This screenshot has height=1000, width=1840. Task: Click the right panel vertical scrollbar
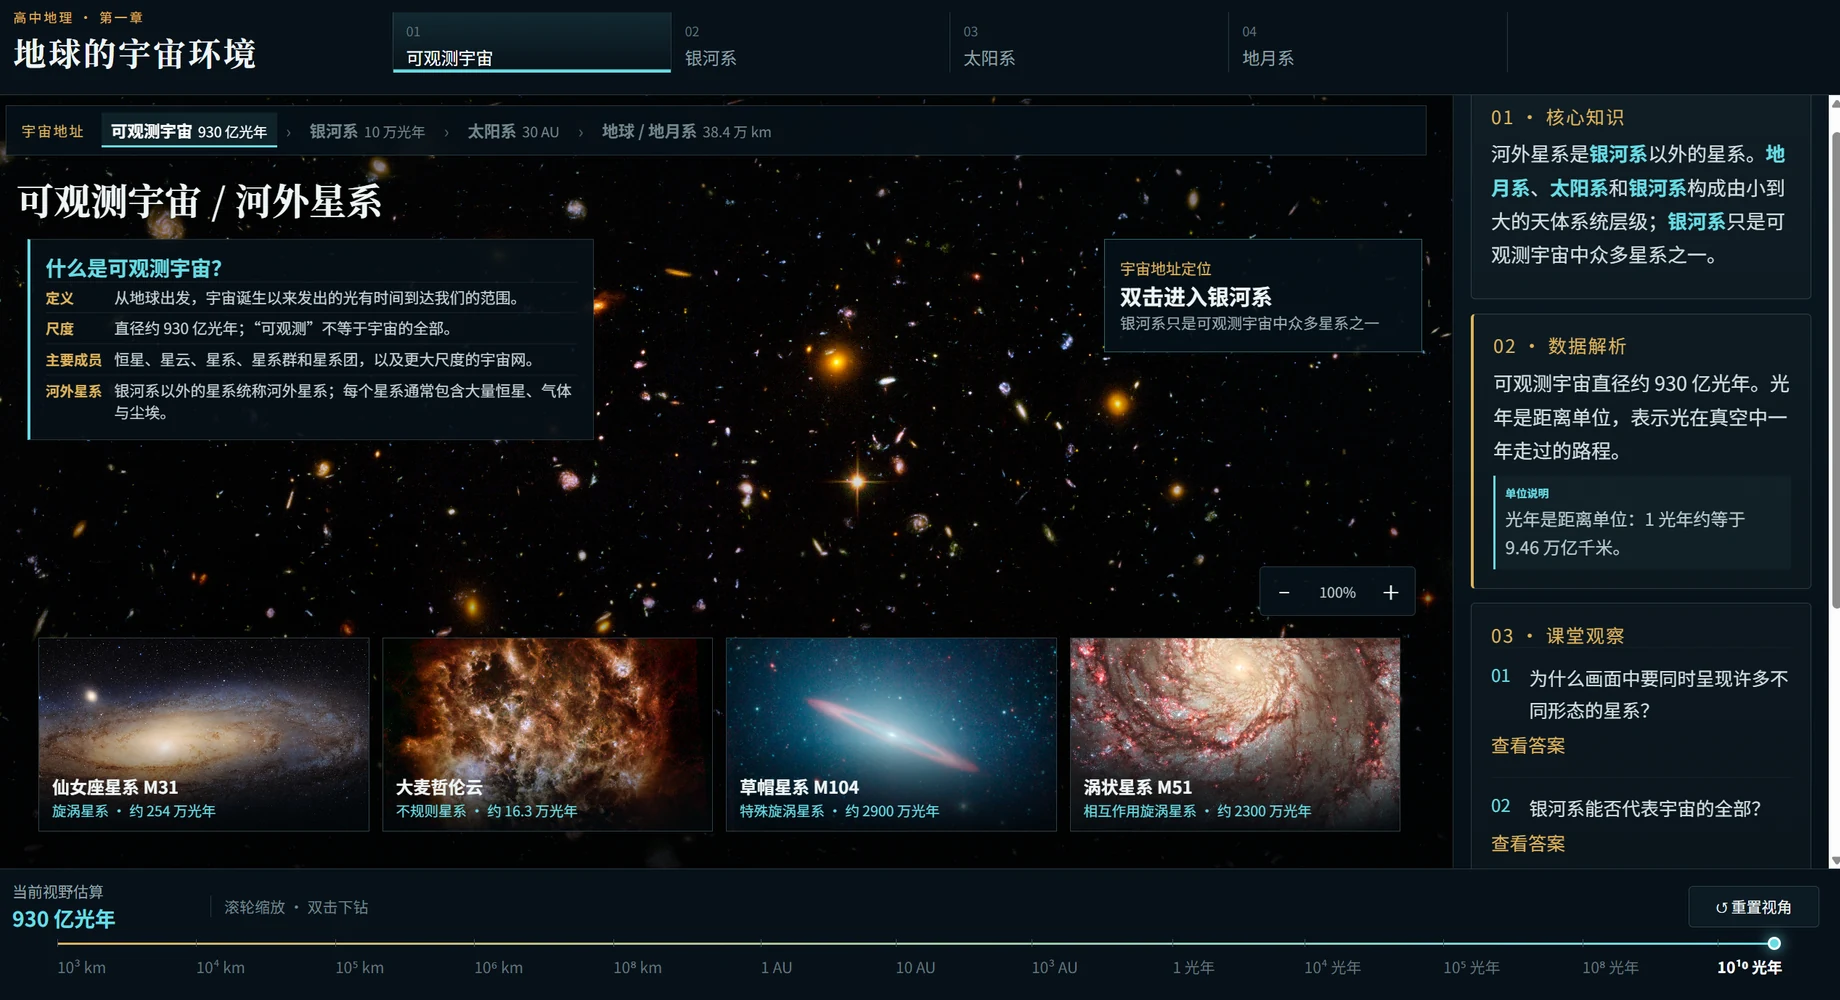(x=1834, y=370)
